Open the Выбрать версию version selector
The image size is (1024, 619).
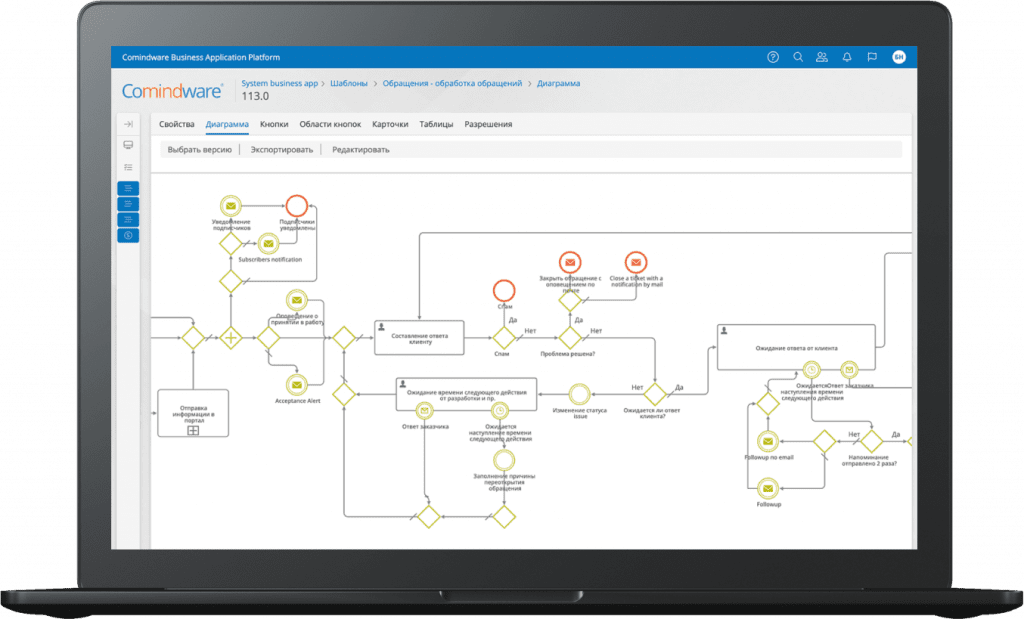click(200, 150)
